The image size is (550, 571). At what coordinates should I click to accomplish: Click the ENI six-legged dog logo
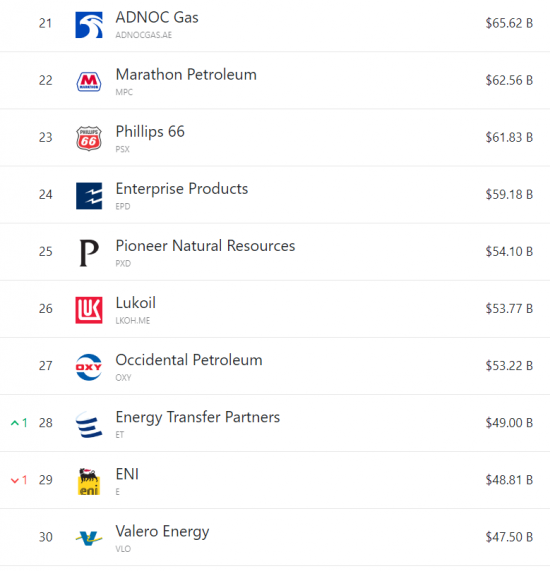(x=89, y=481)
